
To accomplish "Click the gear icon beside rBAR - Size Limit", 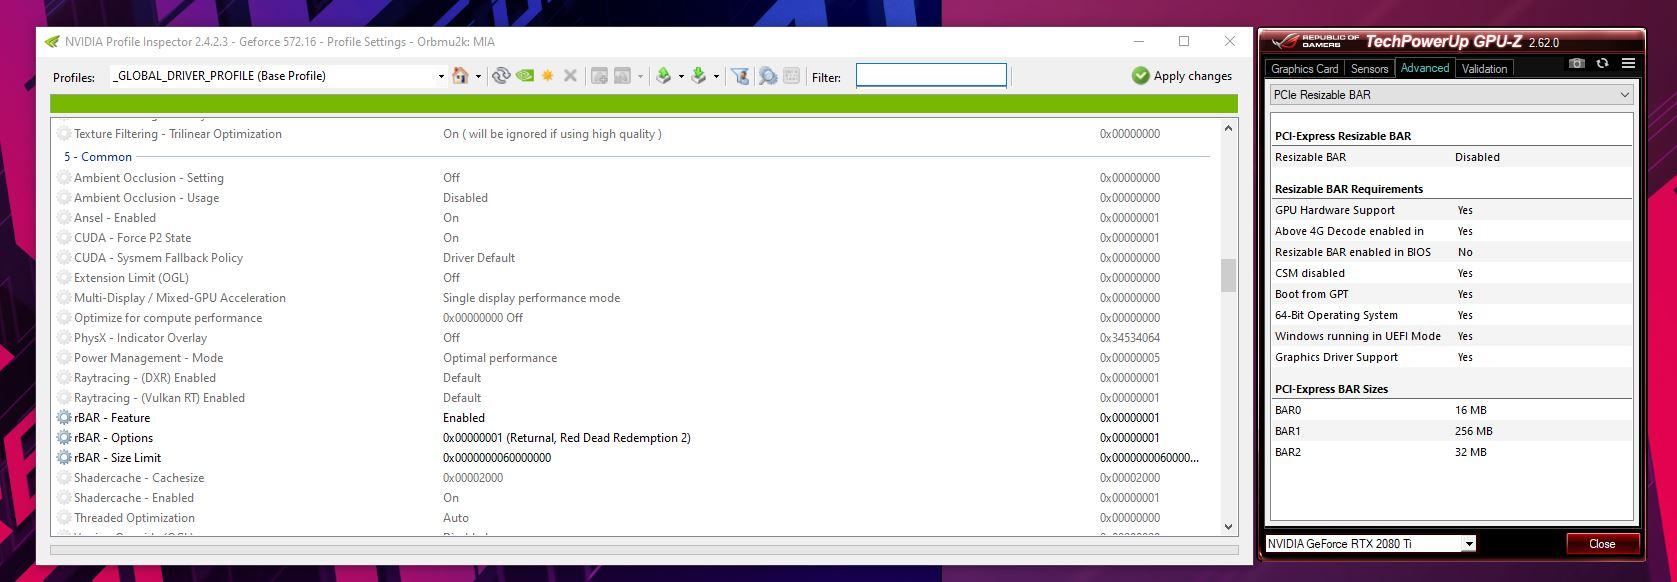I will click(x=64, y=458).
